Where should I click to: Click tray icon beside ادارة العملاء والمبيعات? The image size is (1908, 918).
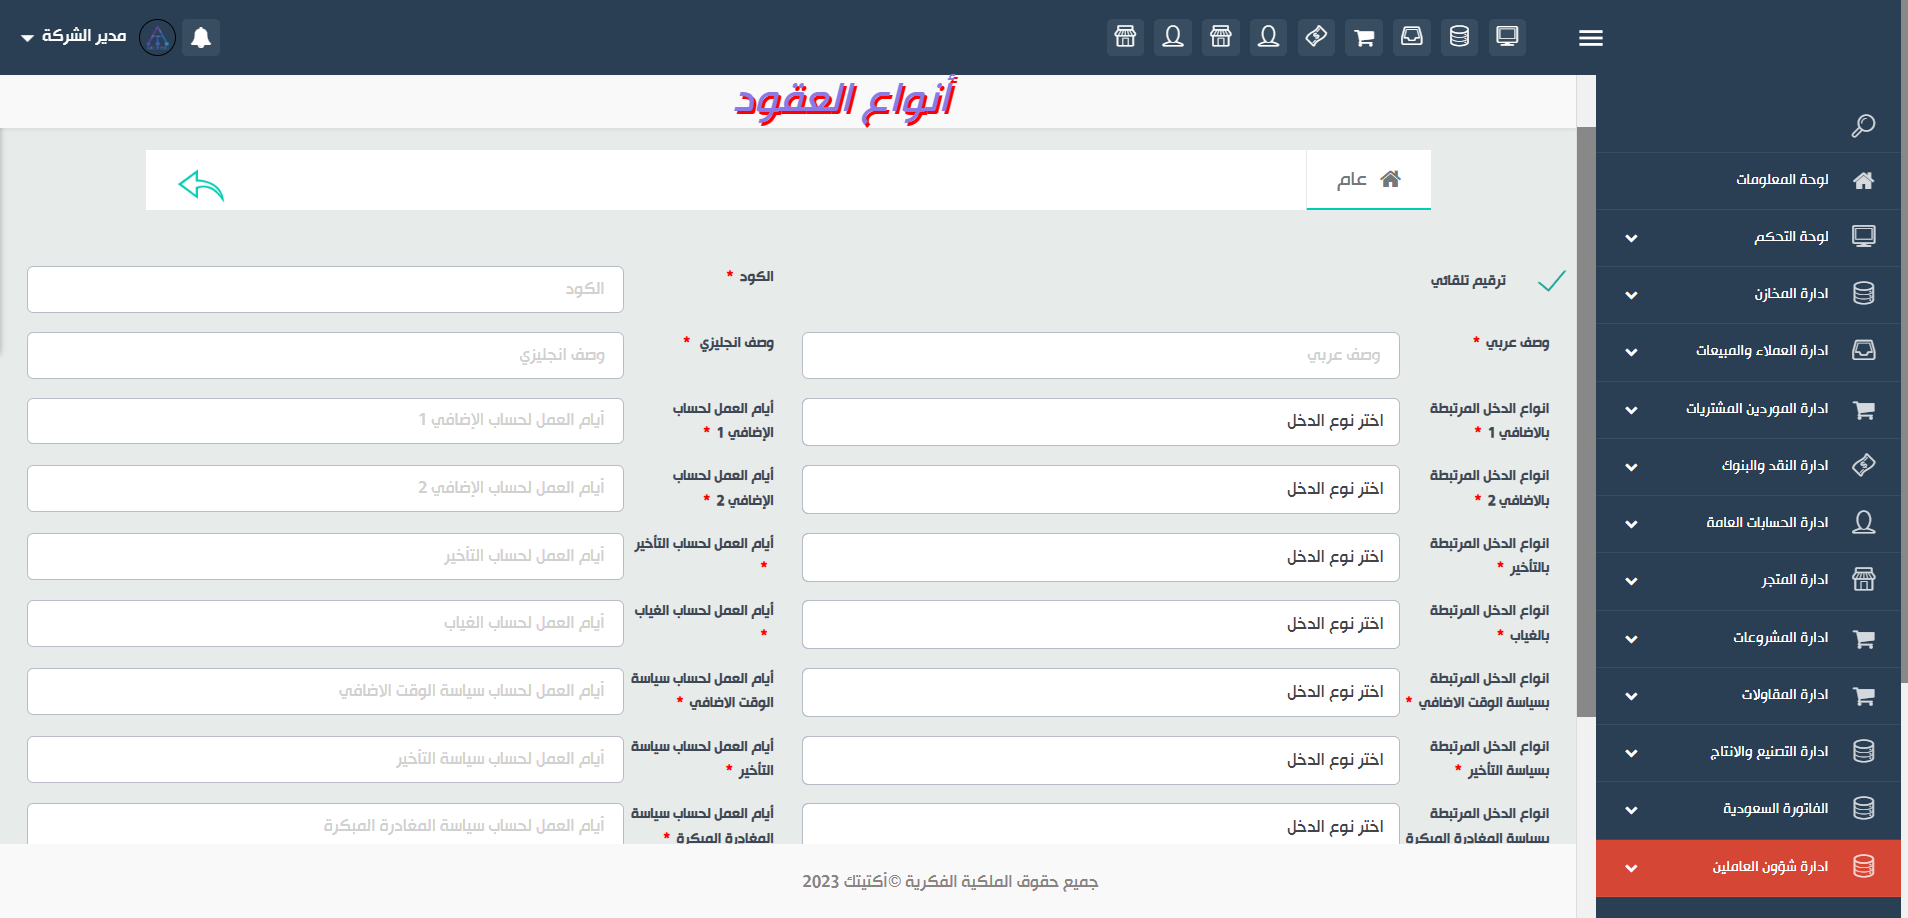coord(1863,351)
